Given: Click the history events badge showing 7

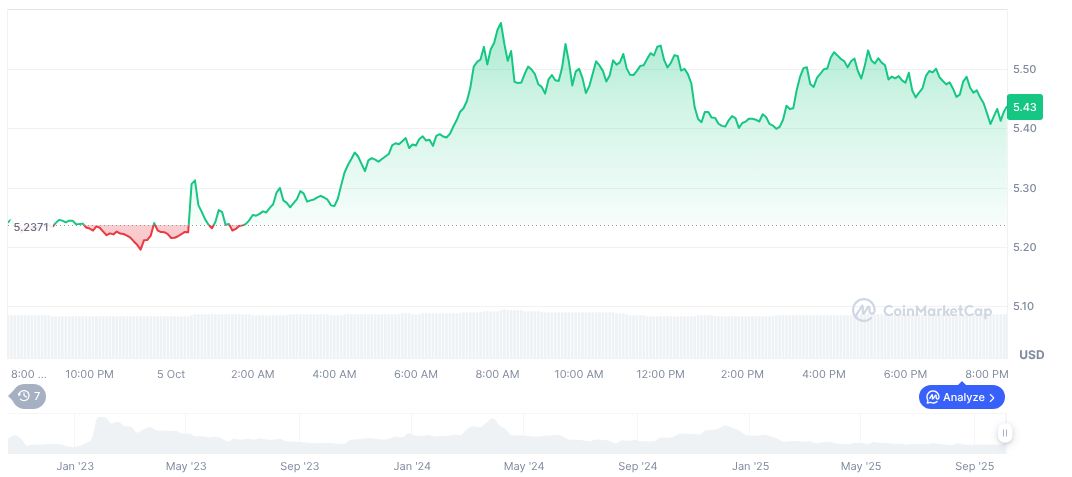Looking at the screenshot, I should pos(28,396).
